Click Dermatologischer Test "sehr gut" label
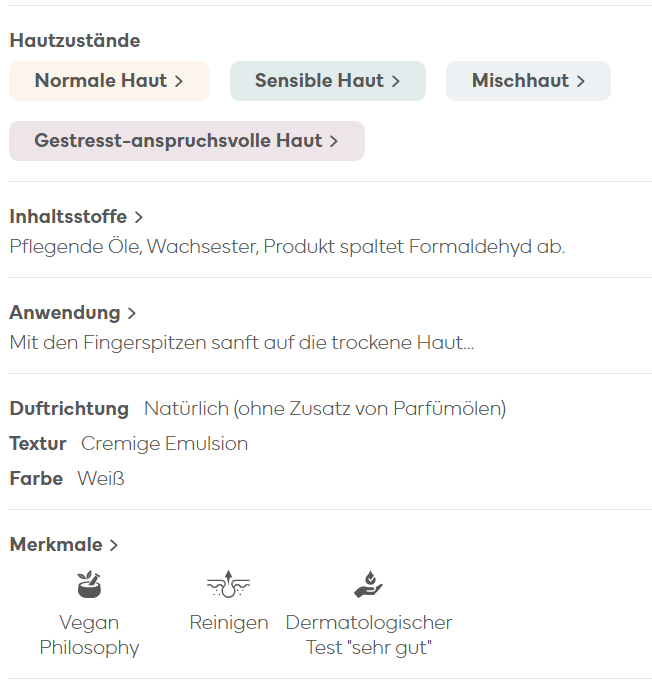 pos(369,635)
